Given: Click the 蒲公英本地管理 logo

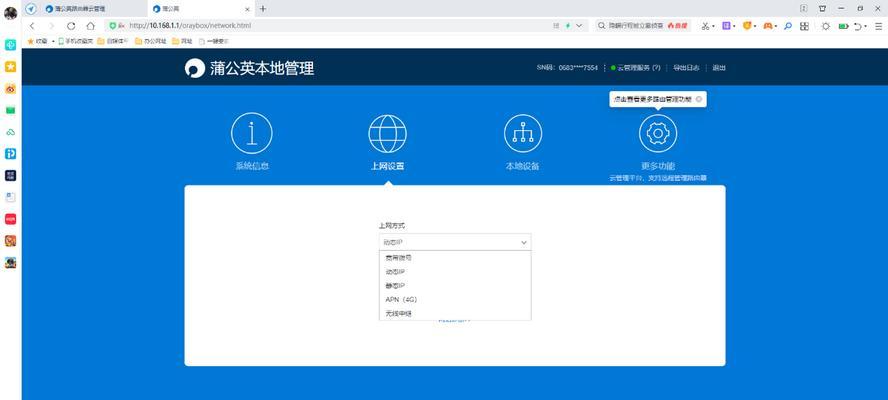Looking at the screenshot, I should [x=249, y=69].
